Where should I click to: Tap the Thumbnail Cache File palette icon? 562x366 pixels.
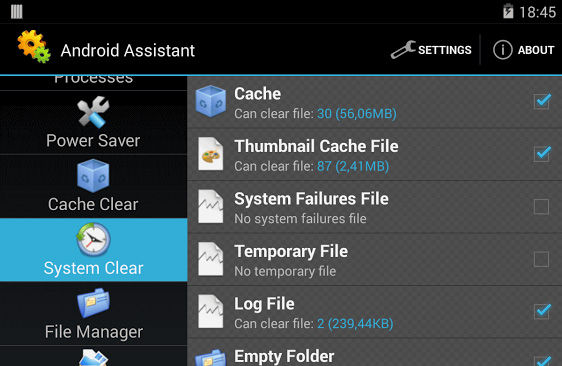[x=211, y=154]
